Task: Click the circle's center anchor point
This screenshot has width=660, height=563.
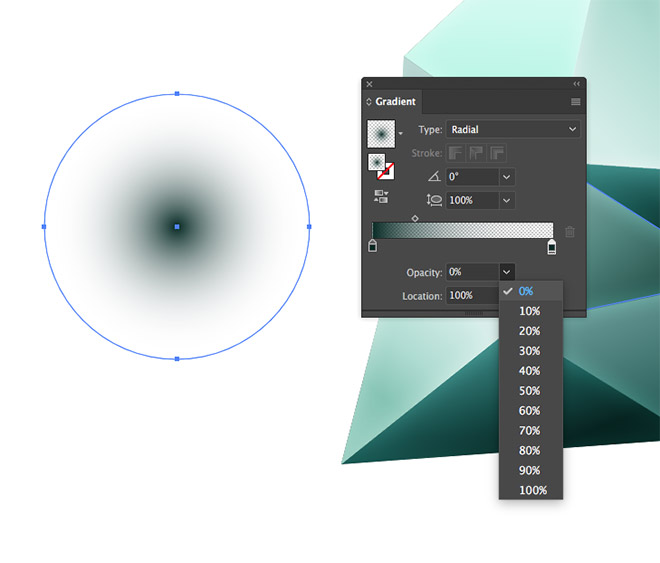Action: tap(177, 227)
